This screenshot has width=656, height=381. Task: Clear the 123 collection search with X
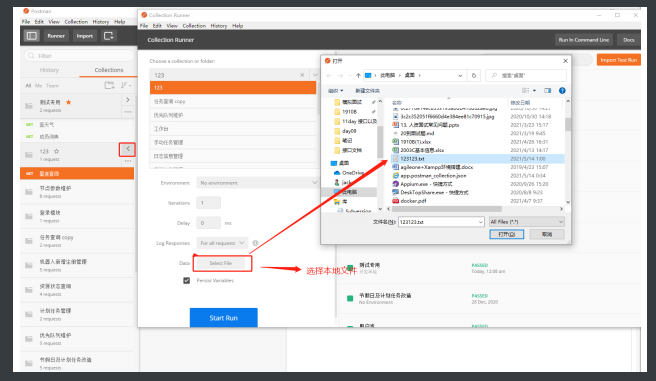click(x=302, y=75)
